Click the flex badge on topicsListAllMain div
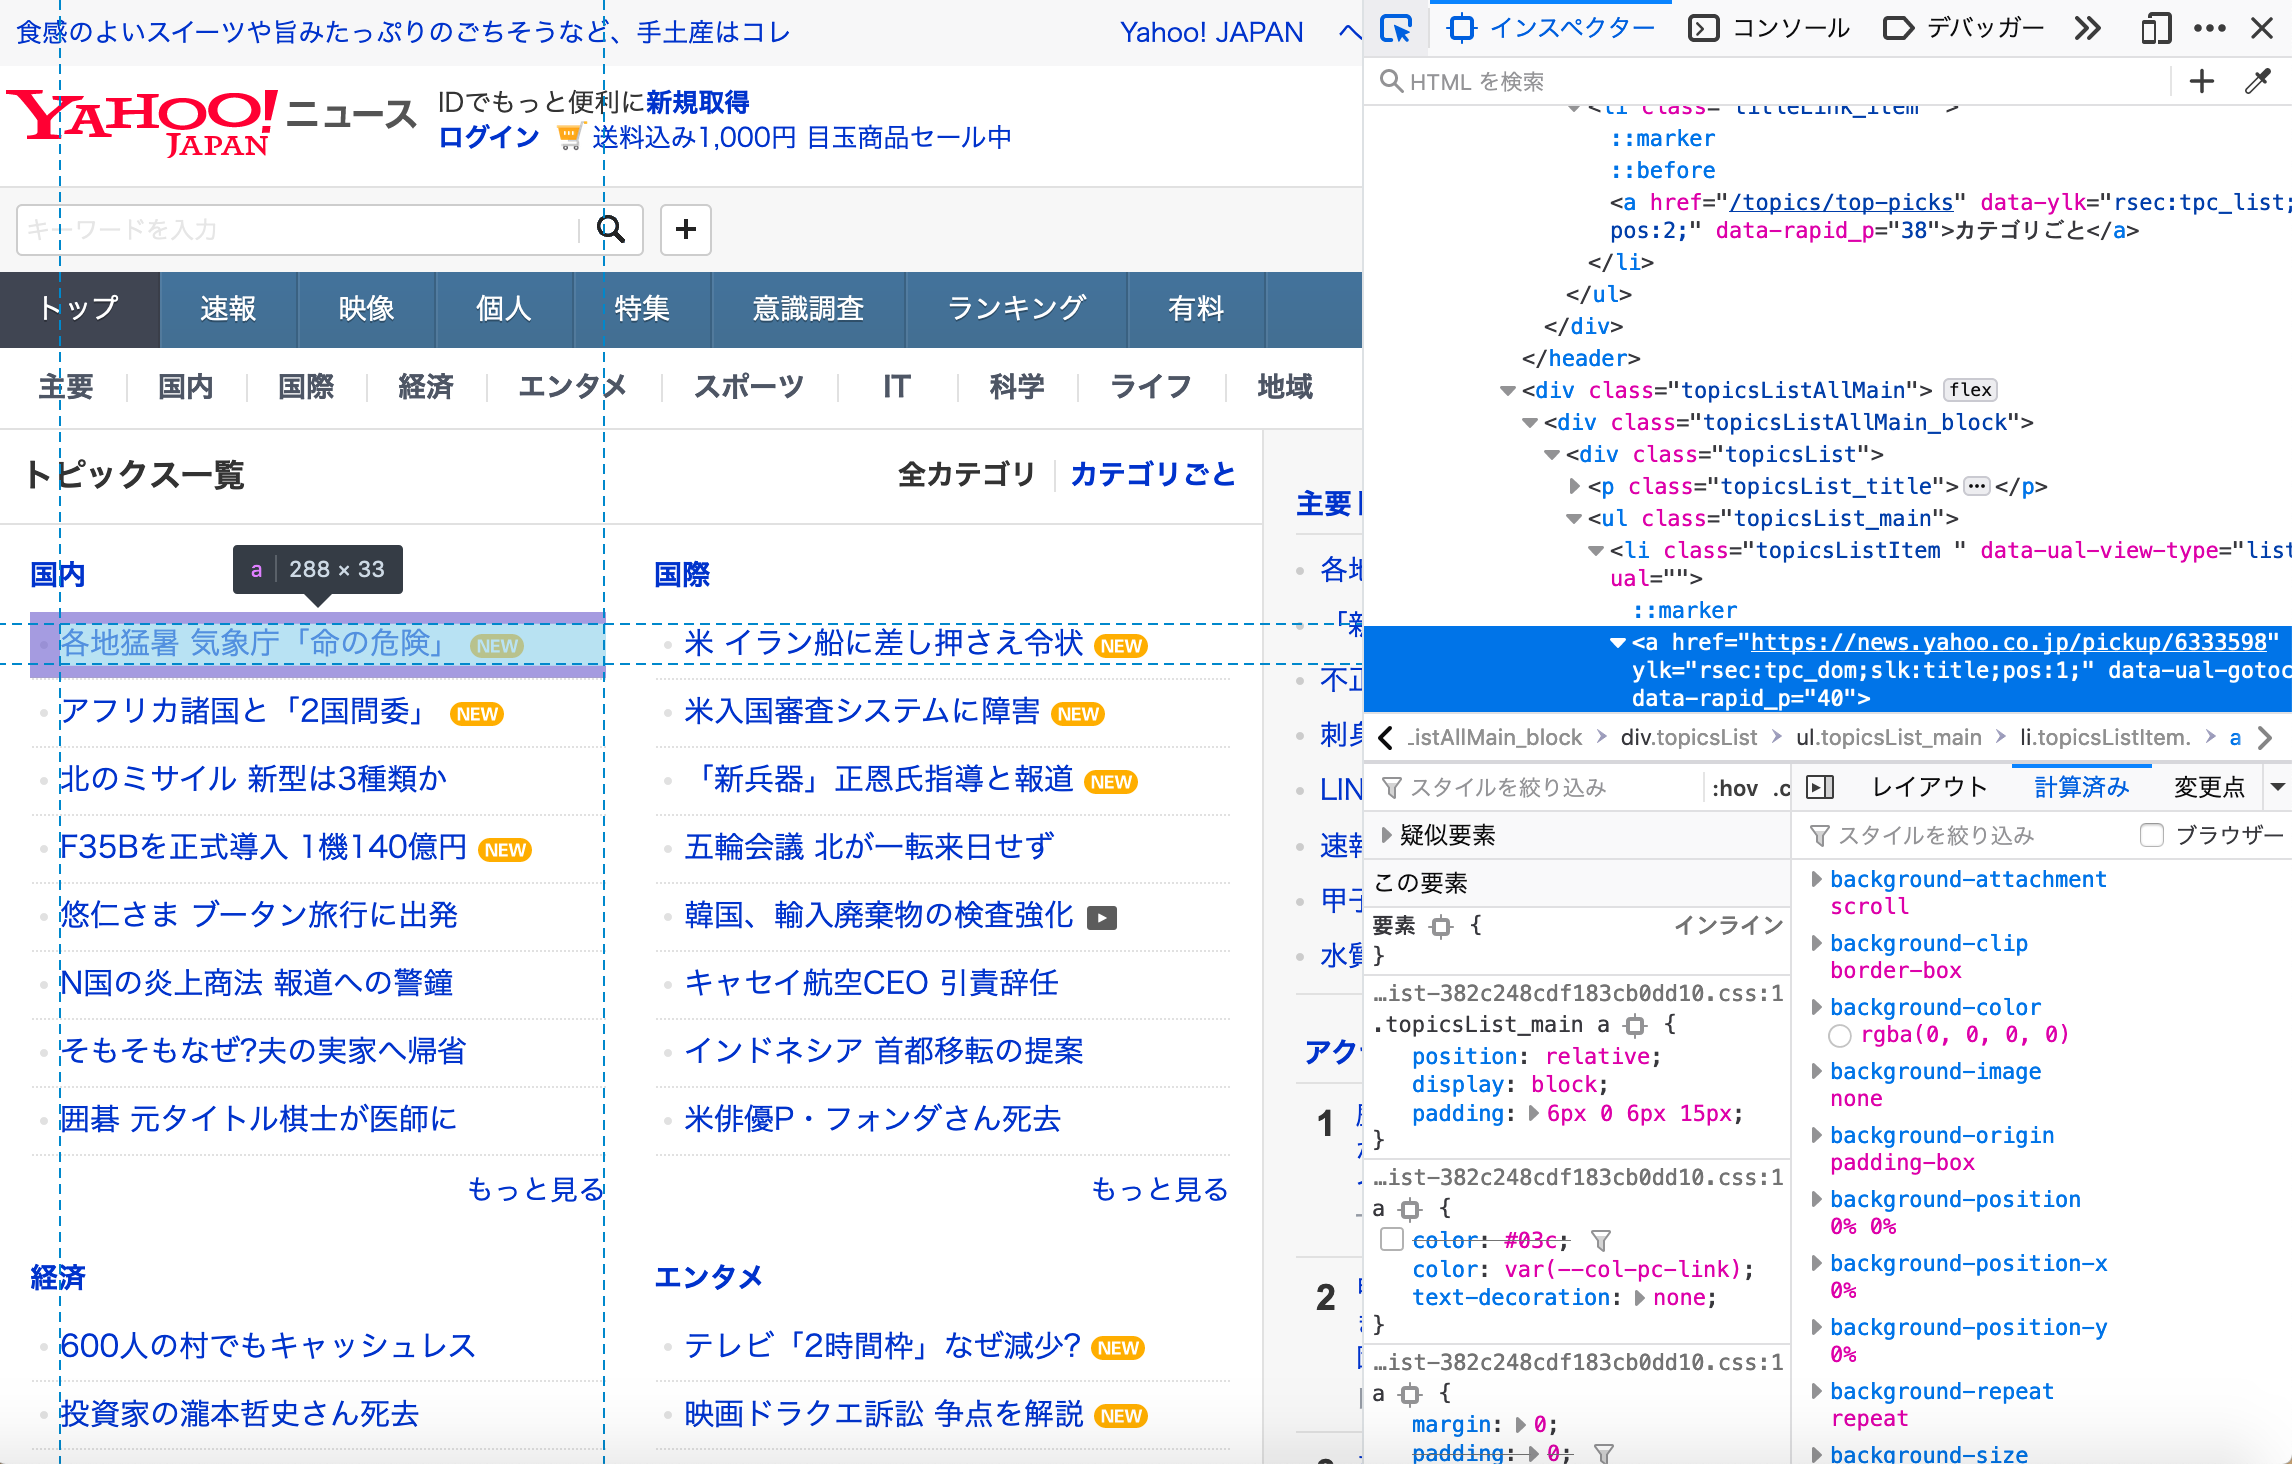This screenshot has height=1464, width=2292. click(x=1970, y=390)
